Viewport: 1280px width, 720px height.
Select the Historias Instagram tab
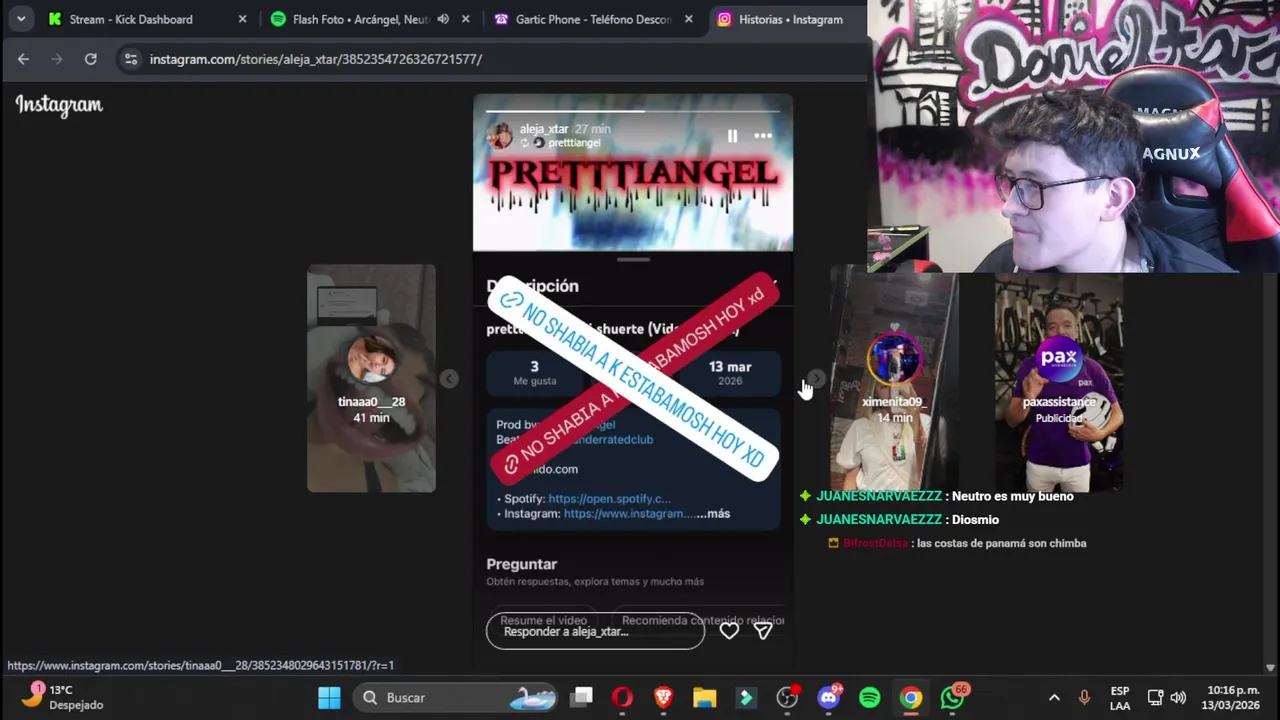pos(790,19)
